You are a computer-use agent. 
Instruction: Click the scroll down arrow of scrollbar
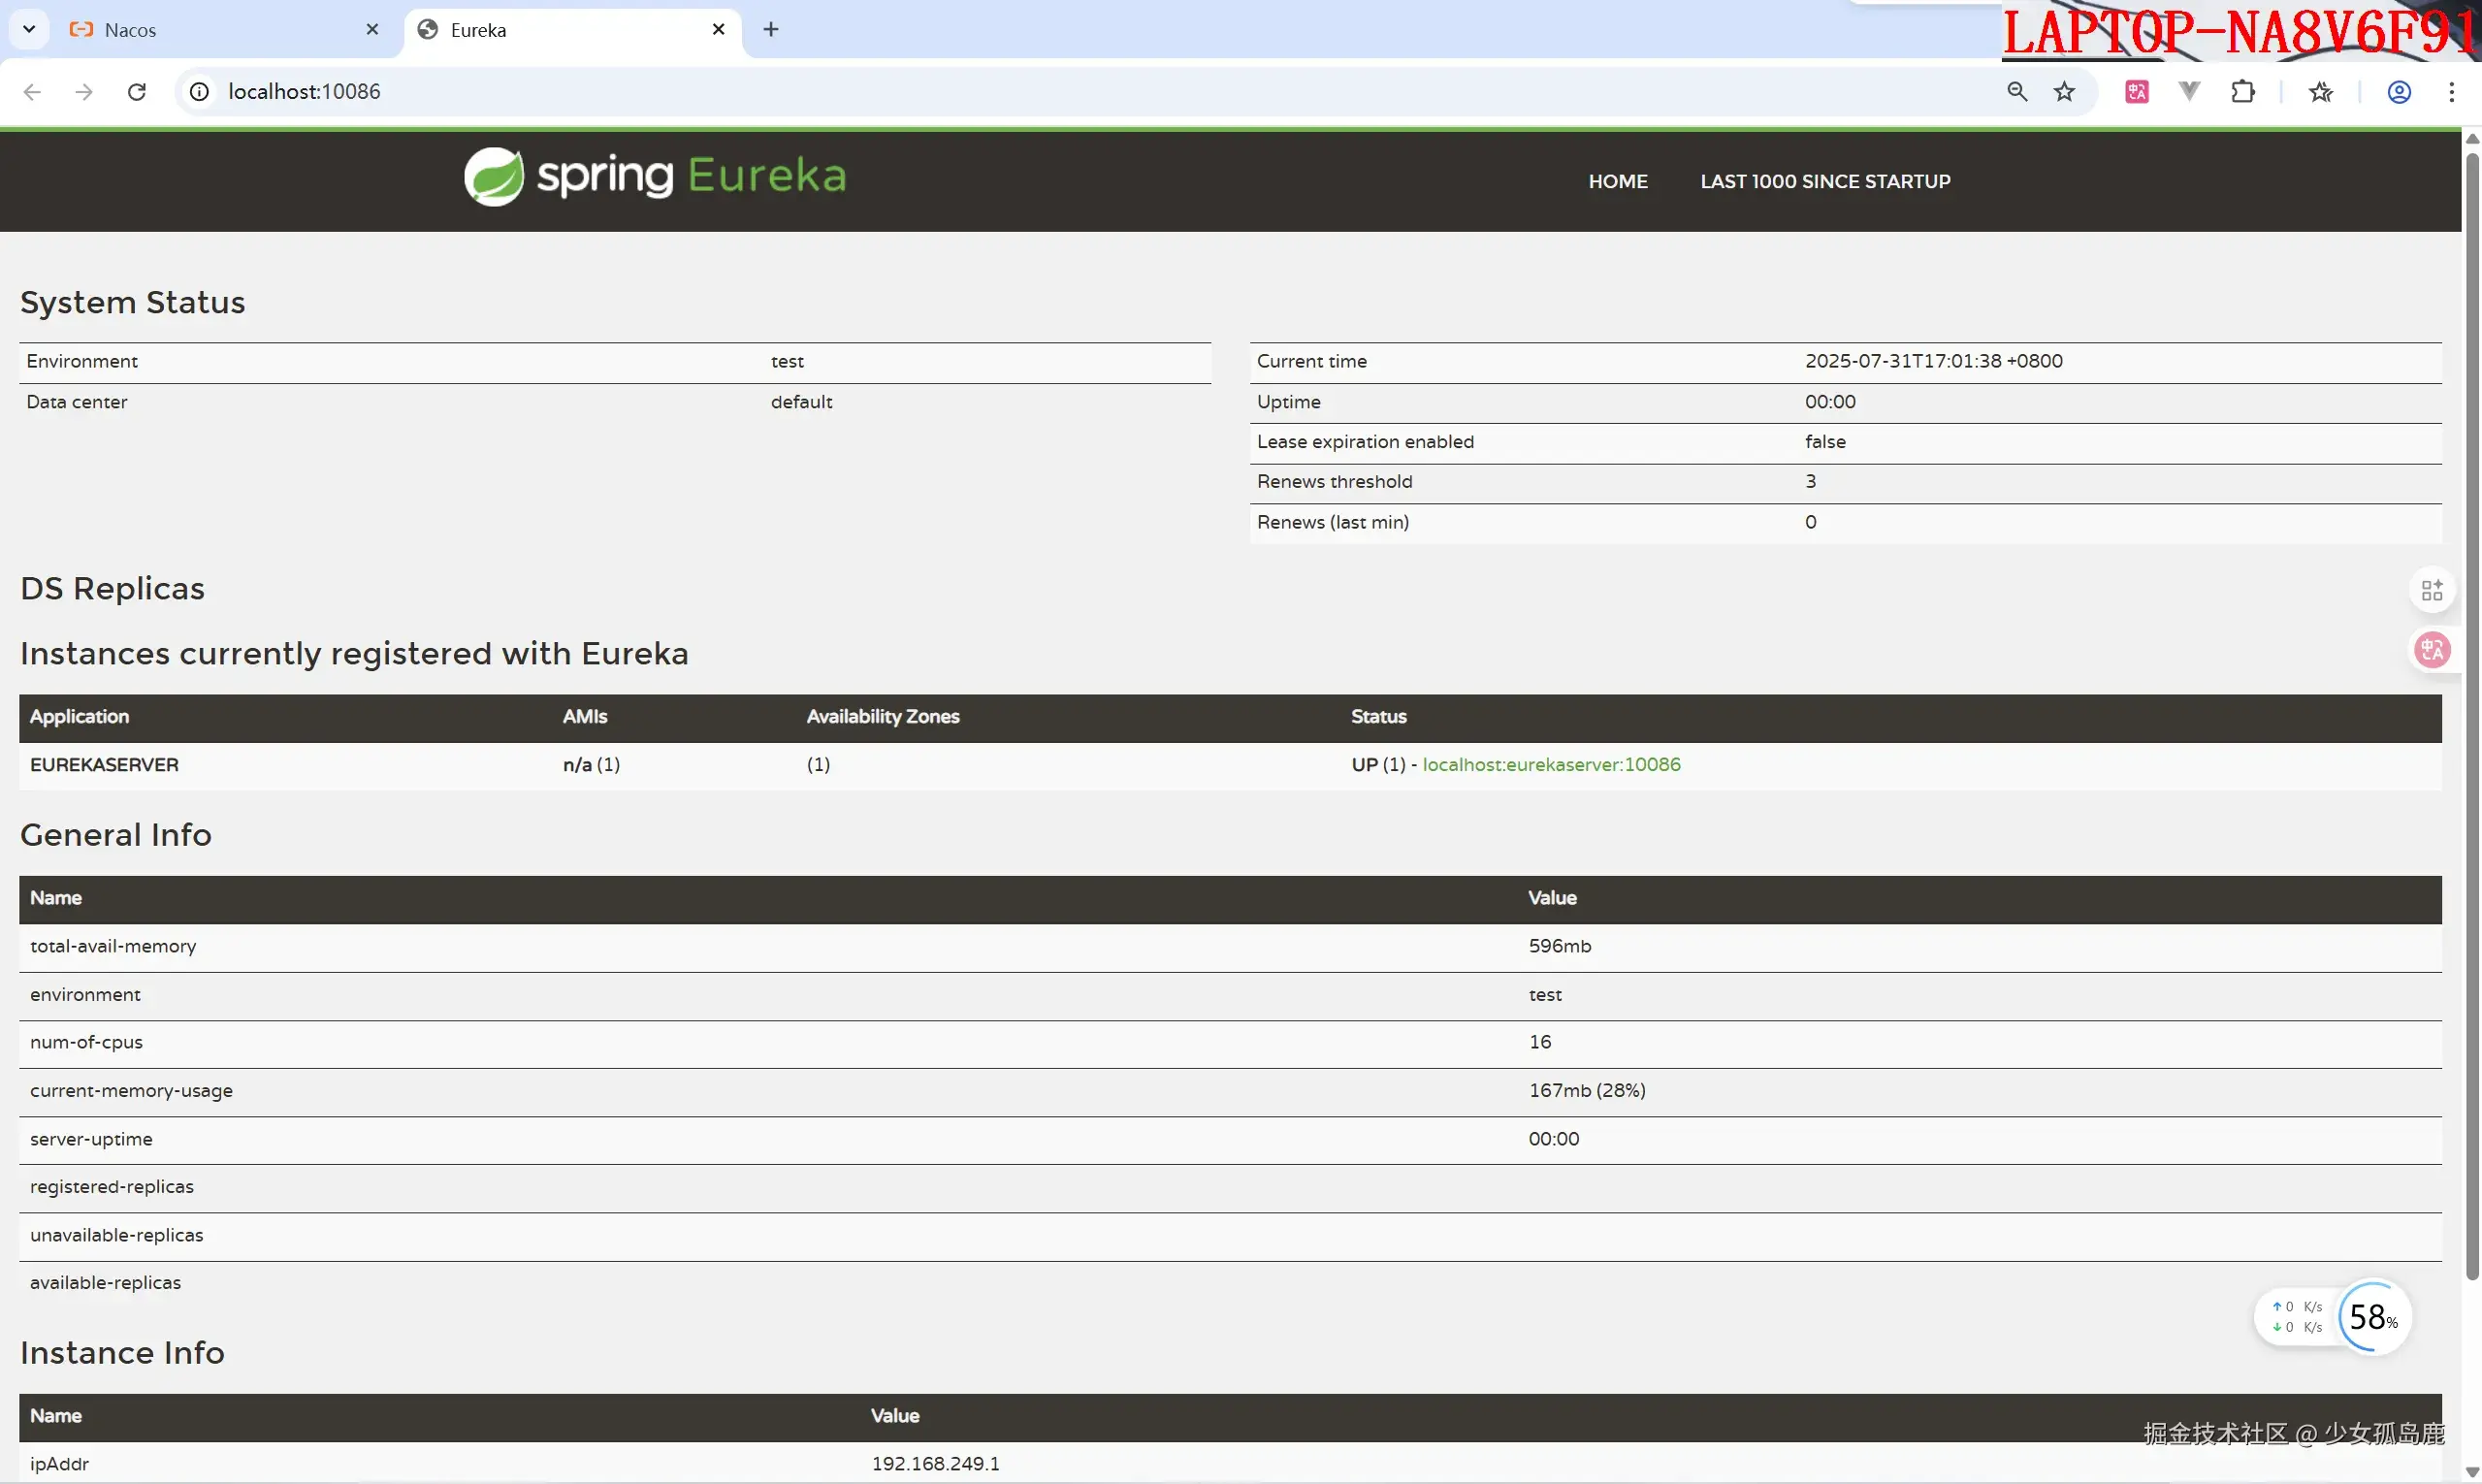click(x=2472, y=1472)
